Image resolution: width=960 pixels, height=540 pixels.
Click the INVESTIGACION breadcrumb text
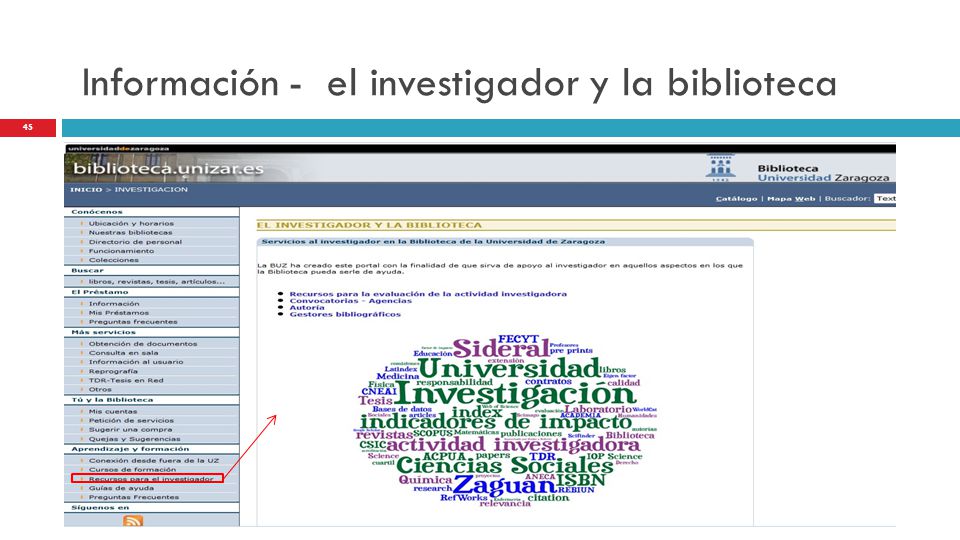(x=151, y=190)
